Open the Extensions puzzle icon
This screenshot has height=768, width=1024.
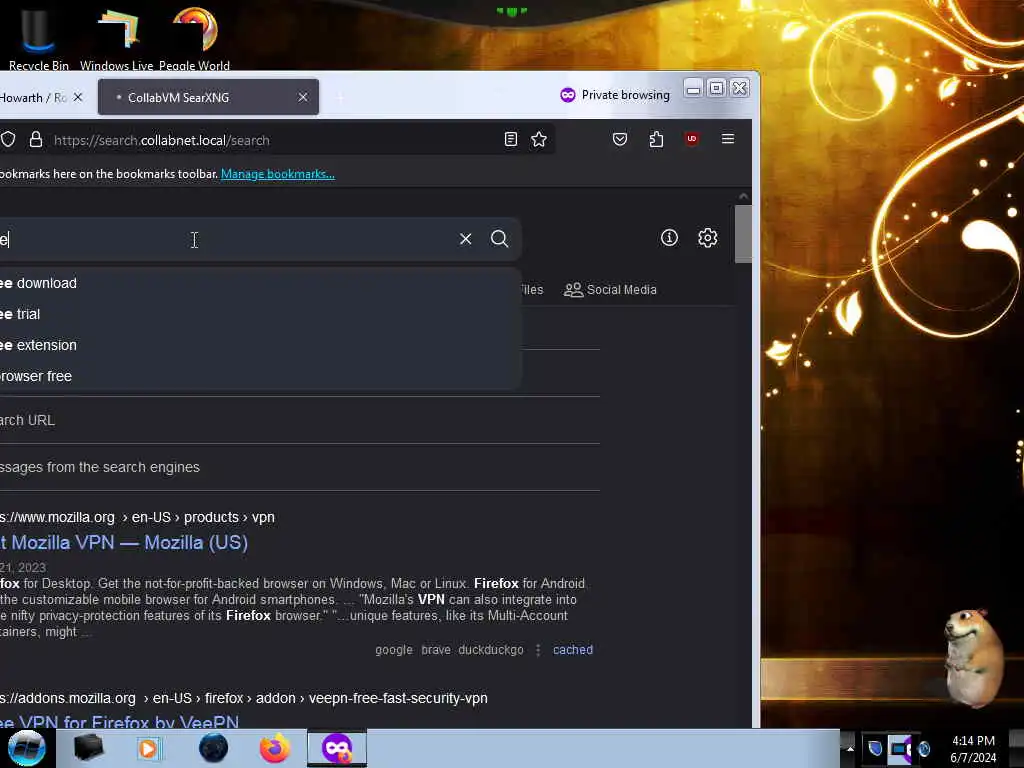pyautogui.click(x=656, y=139)
